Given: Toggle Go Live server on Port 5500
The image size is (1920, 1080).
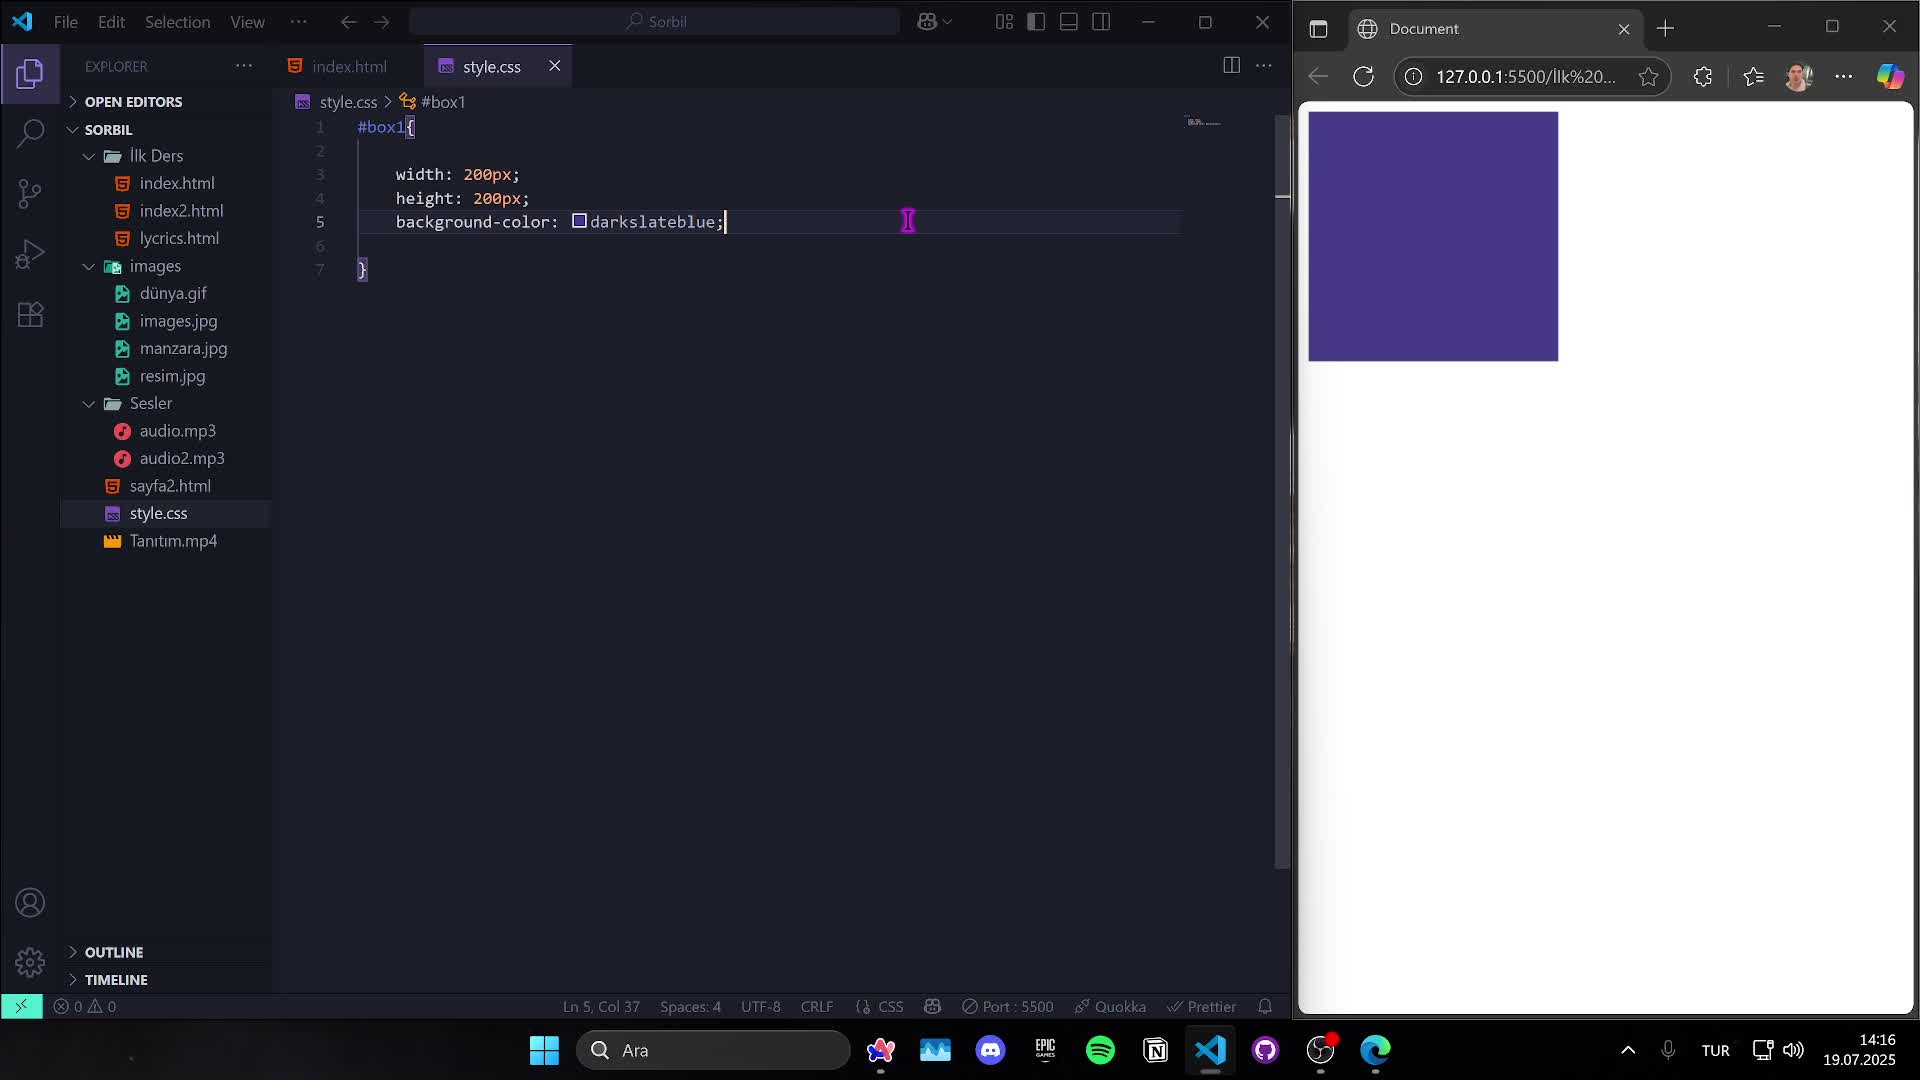Looking at the screenshot, I should point(1007,1006).
